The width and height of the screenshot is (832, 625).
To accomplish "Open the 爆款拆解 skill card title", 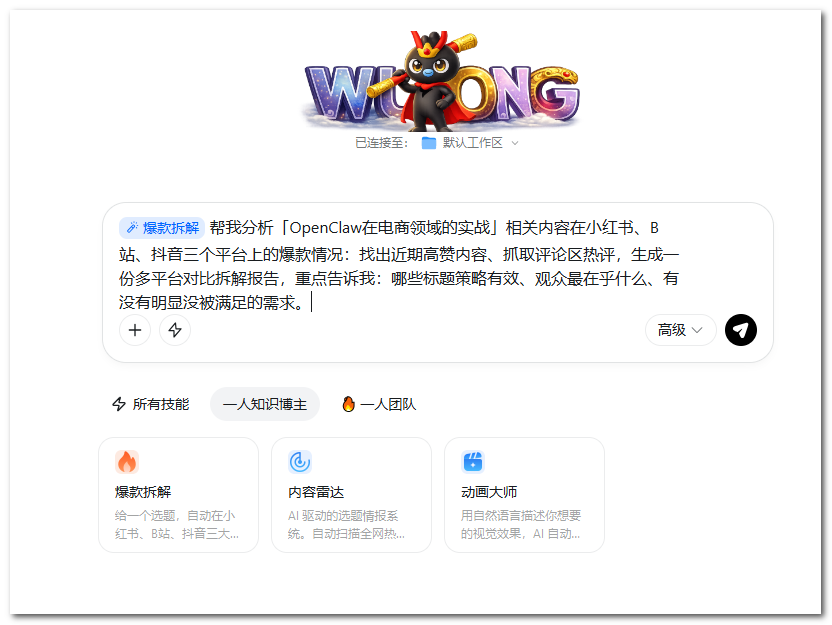I will tap(143, 492).
